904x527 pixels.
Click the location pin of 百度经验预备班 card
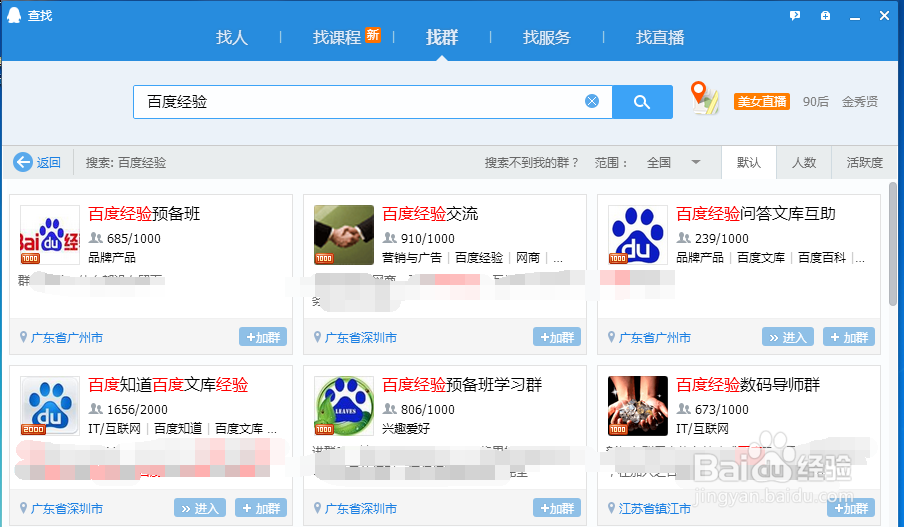tap(24, 337)
